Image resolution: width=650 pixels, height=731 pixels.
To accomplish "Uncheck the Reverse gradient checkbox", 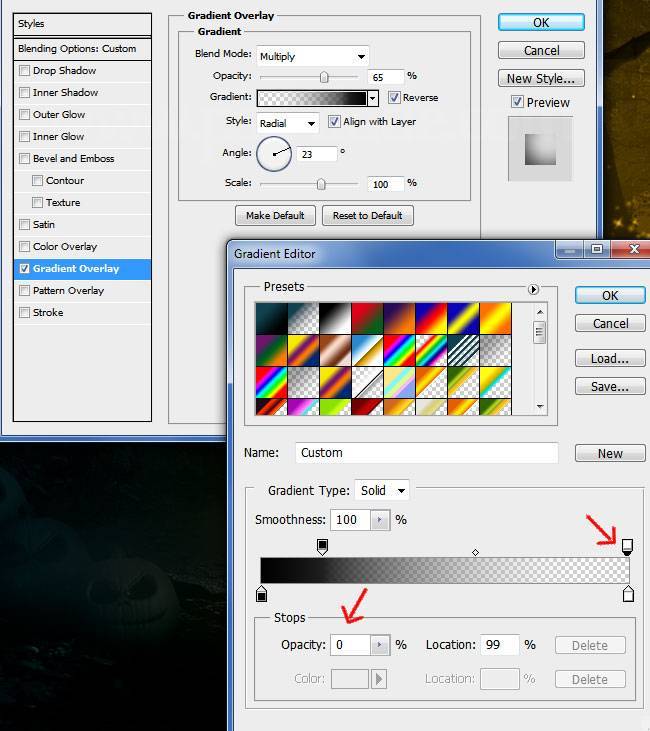I will coord(394,98).
